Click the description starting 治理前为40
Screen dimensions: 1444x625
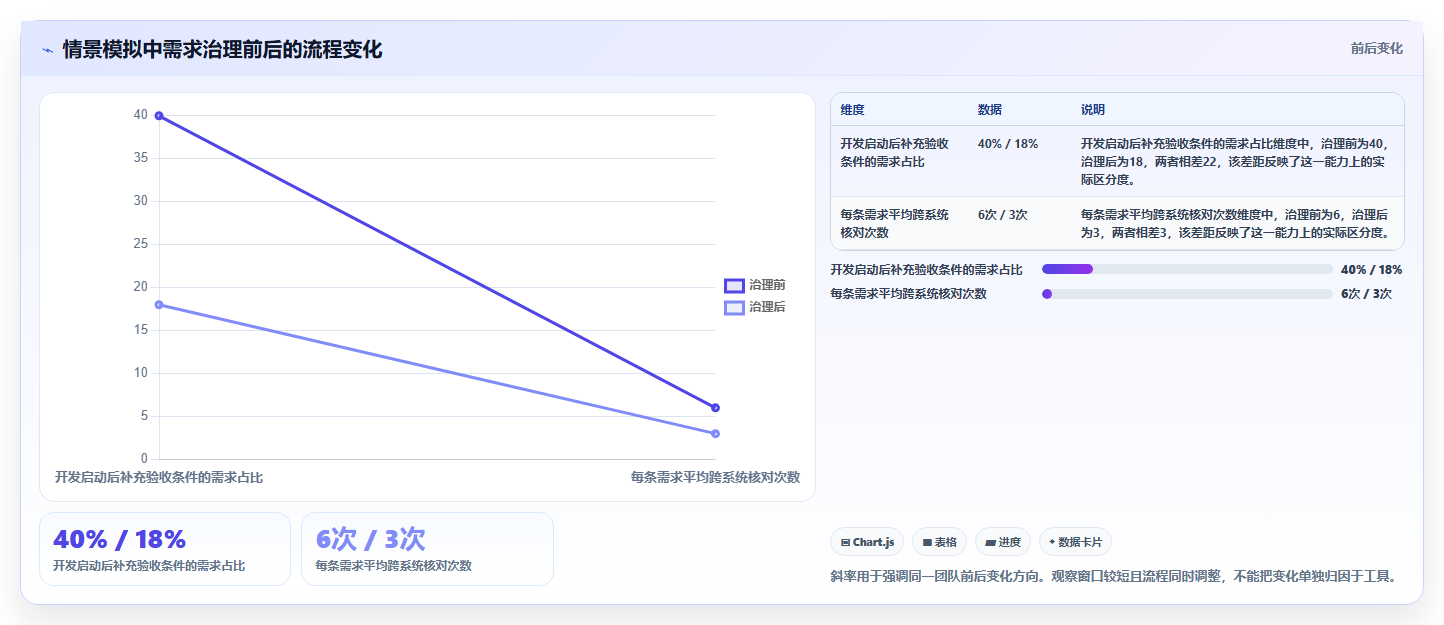[1237, 162]
